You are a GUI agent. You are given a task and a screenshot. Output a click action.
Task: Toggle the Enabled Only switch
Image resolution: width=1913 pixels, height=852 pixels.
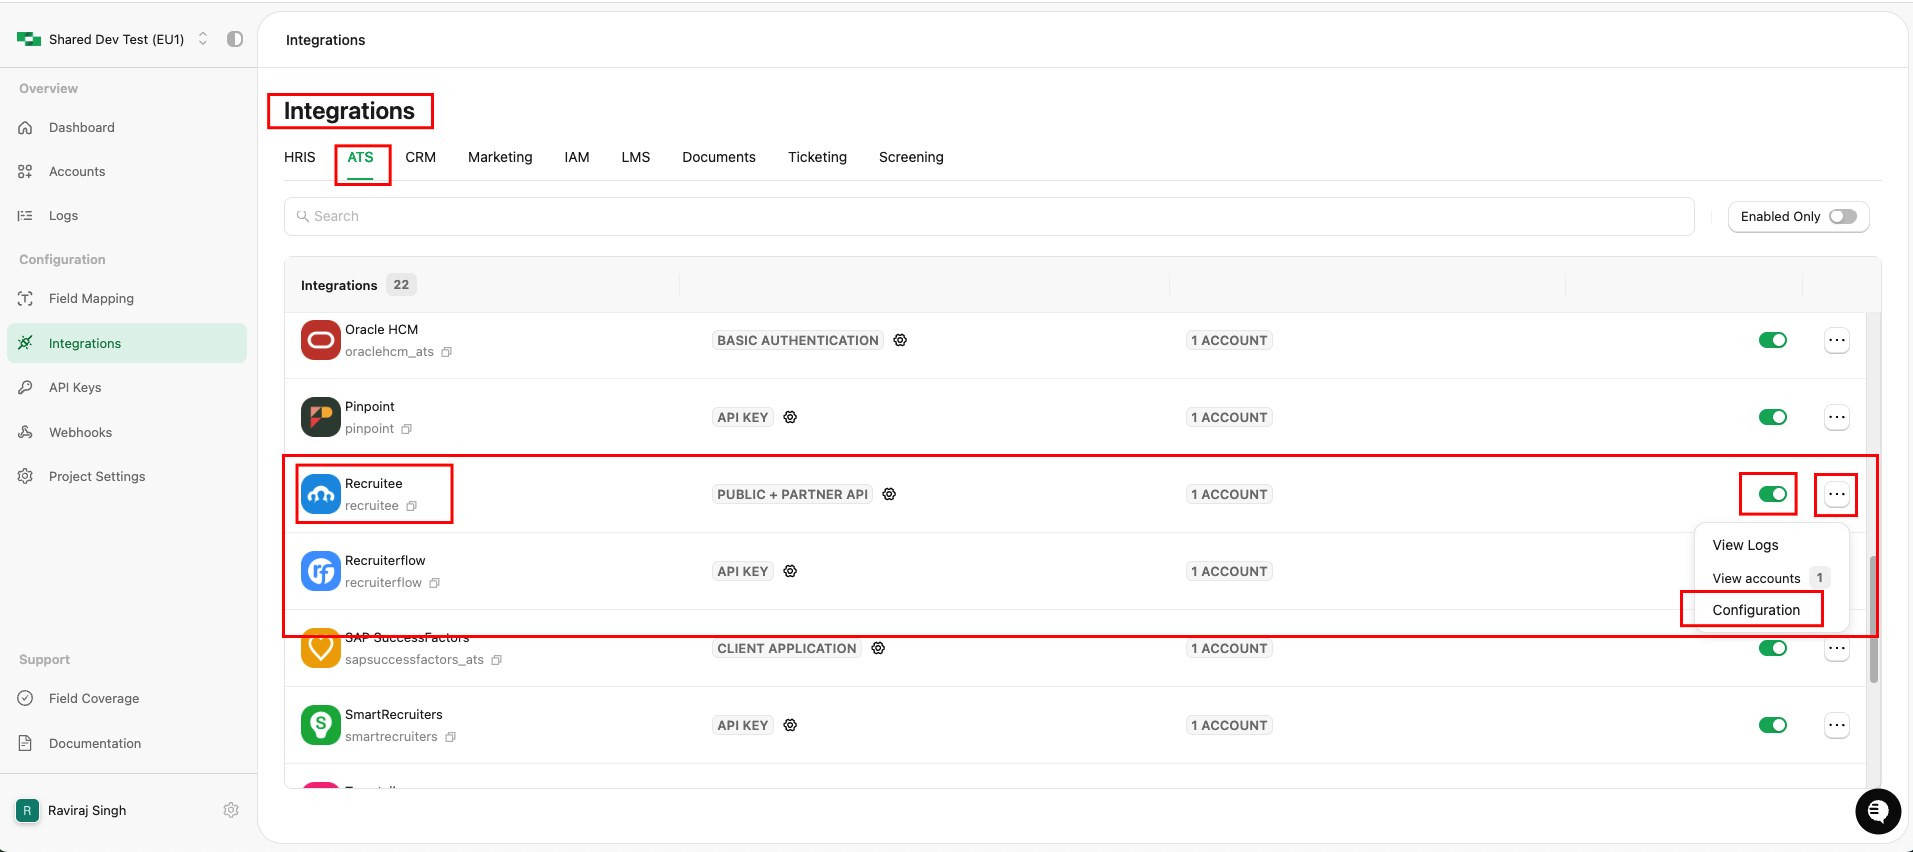[1843, 216]
